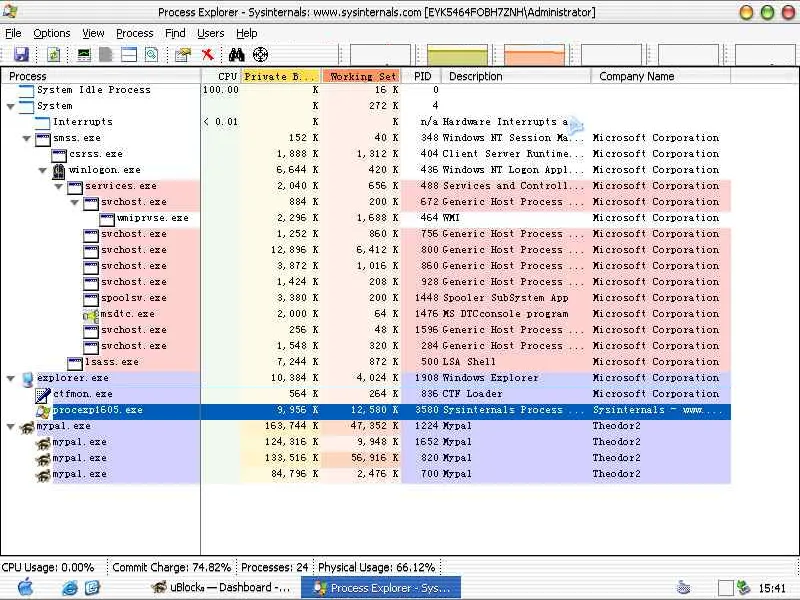Click the physical memory mini graph in toolbar
The image size is (800, 600).
(534, 54)
